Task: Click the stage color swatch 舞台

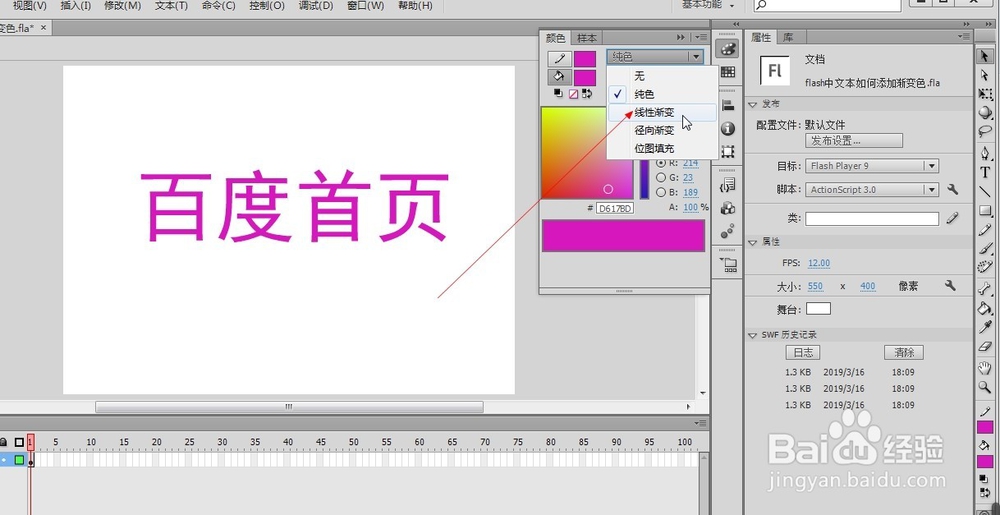Action: pos(818,308)
